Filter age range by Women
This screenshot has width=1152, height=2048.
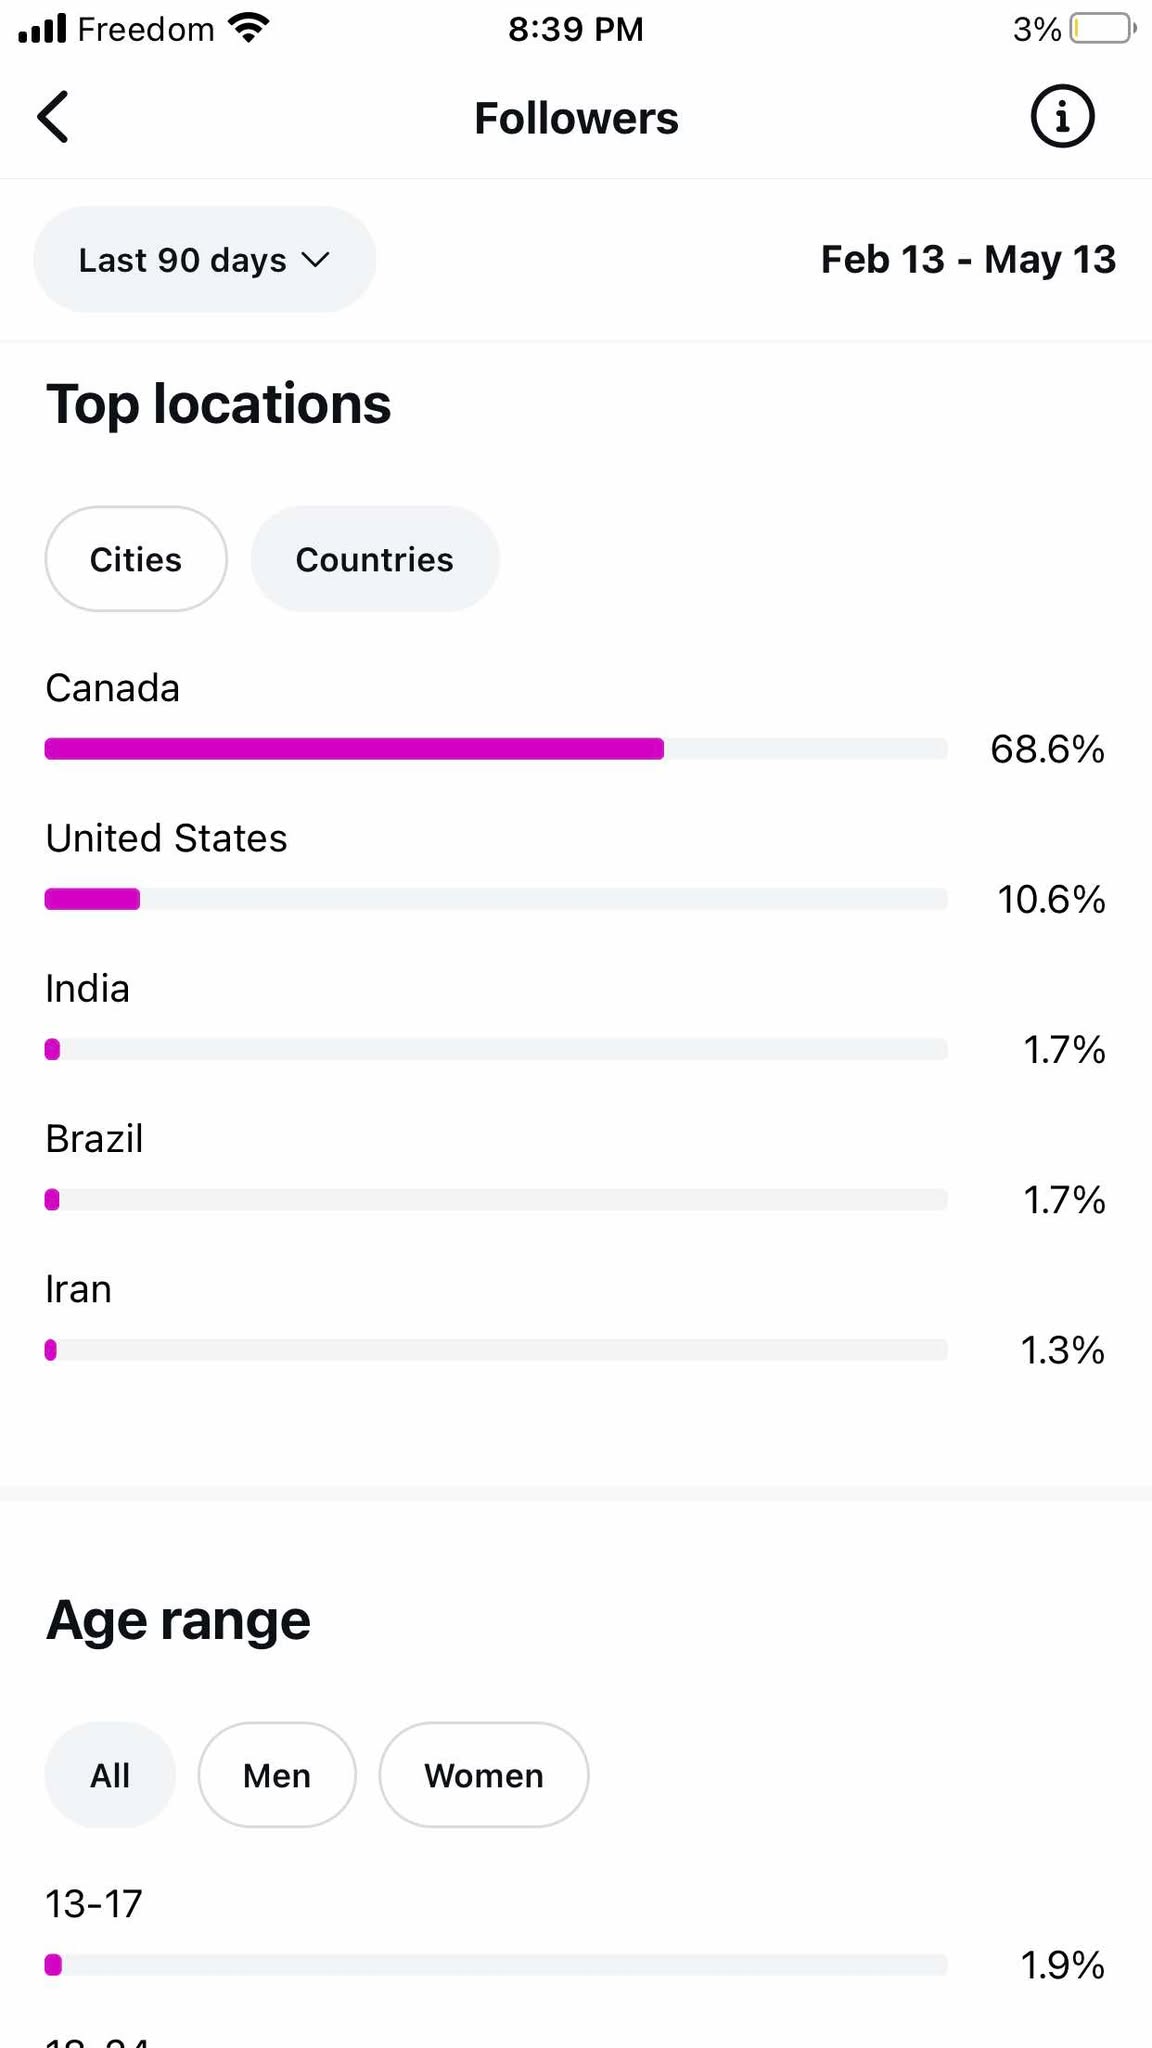pyautogui.click(x=484, y=1775)
